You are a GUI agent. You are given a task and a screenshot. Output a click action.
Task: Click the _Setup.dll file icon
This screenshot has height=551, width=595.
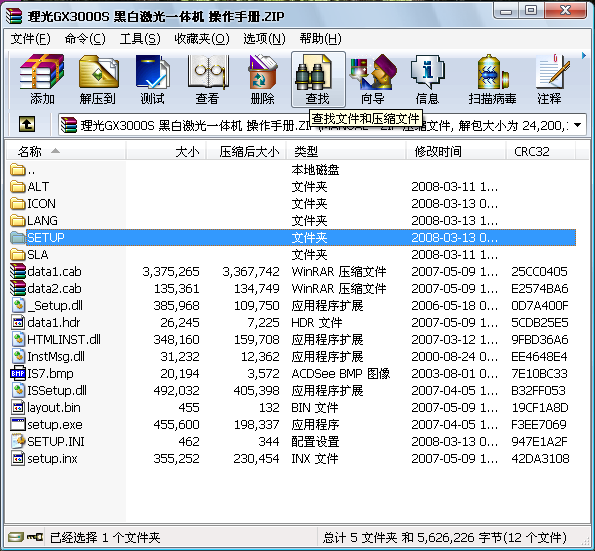pyautogui.click(x=17, y=305)
